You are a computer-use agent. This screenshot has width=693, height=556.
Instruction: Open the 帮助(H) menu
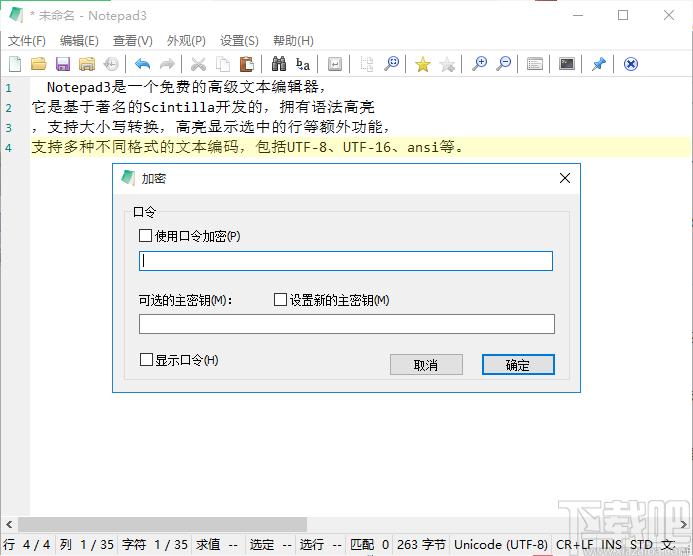[293, 41]
